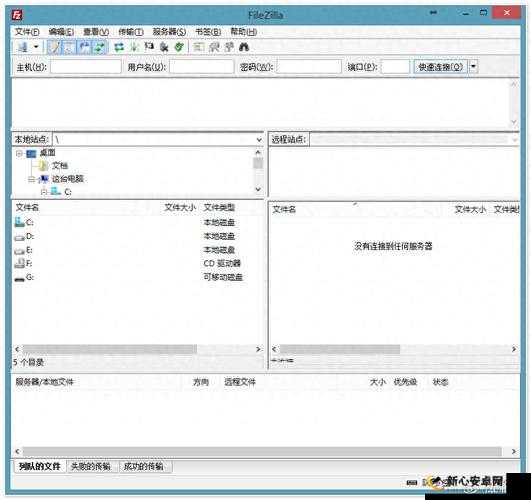Open the Site Manager icon
The width and height of the screenshot is (531, 500).
(x=23, y=47)
